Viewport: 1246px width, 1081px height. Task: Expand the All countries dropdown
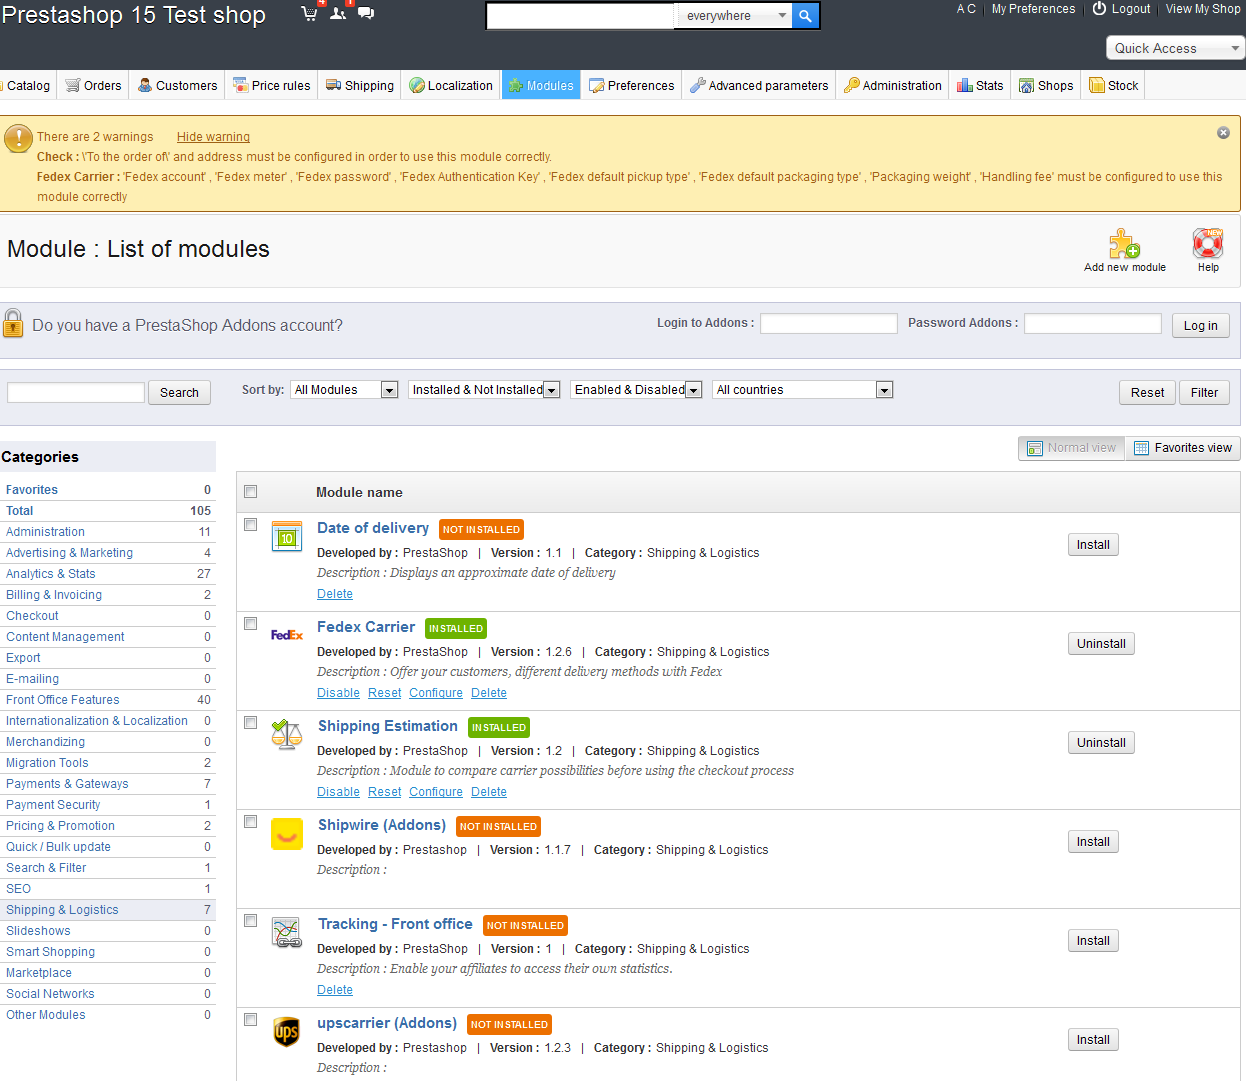click(x=802, y=390)
